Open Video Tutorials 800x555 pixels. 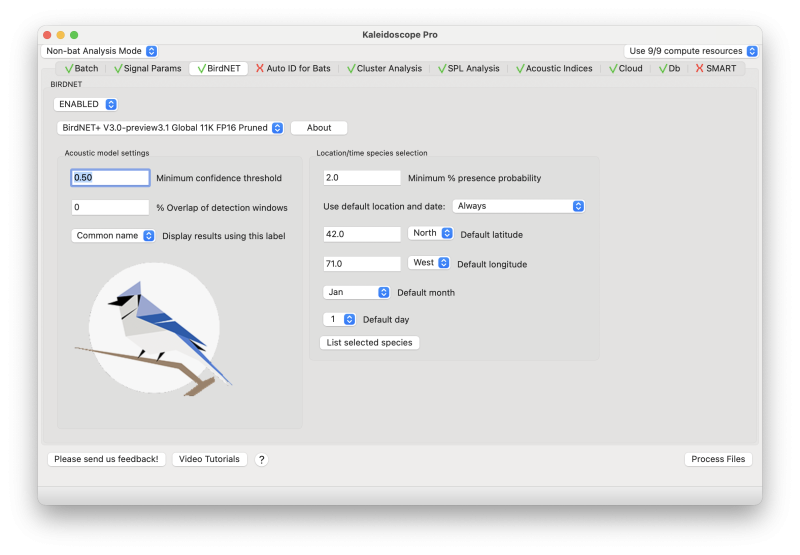coord(209,459)
